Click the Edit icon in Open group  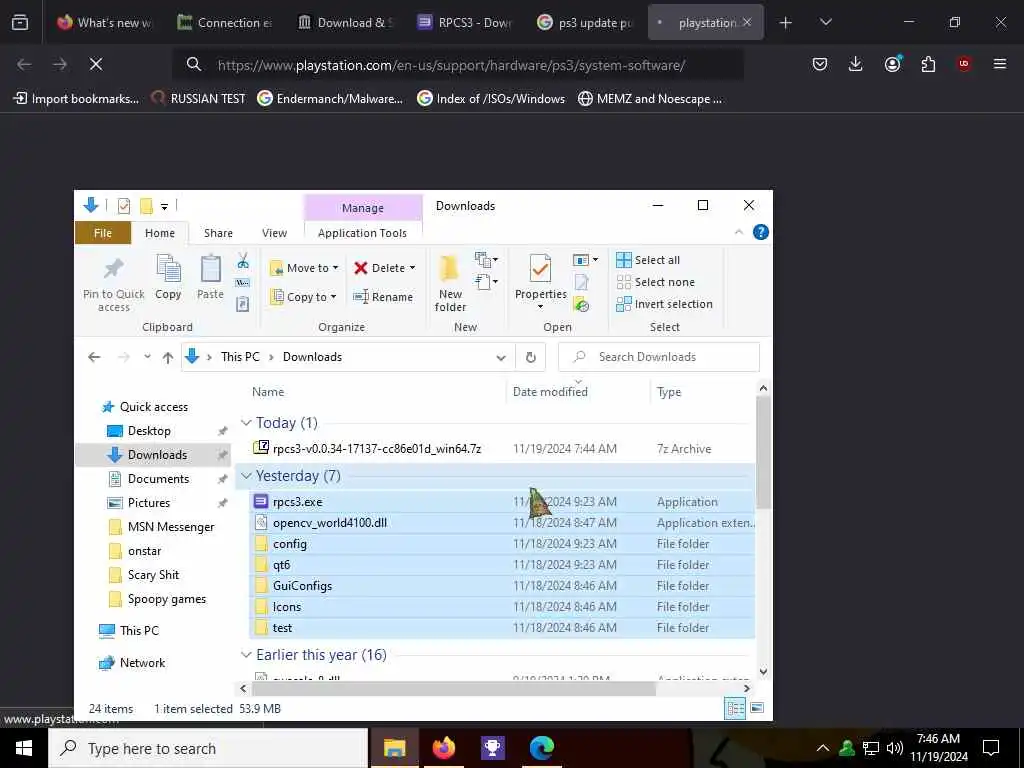pyautogui.click(x=581, y=282)
